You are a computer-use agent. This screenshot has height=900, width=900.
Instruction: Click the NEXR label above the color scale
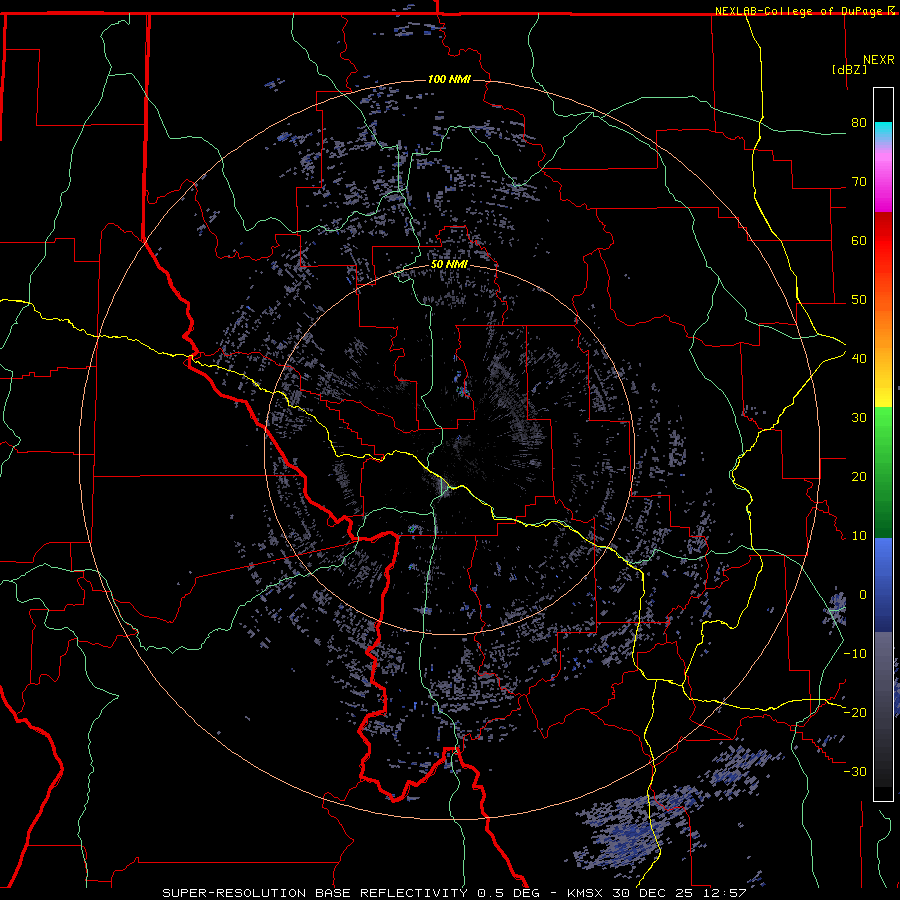point(879,60)
